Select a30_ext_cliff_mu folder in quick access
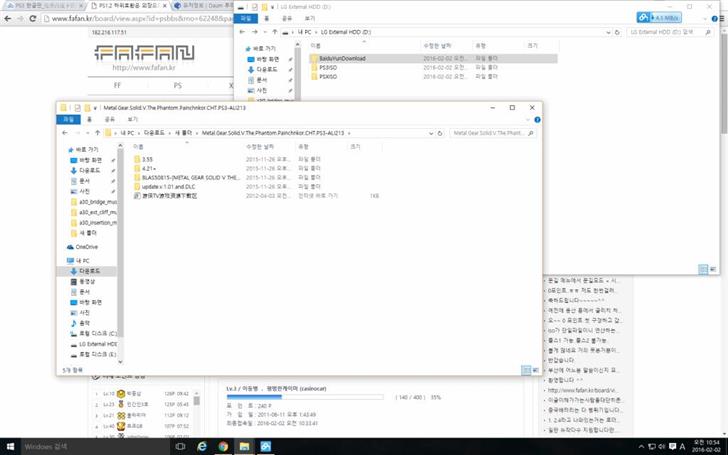This screenshot has width=728, height=455. [93, 212]
